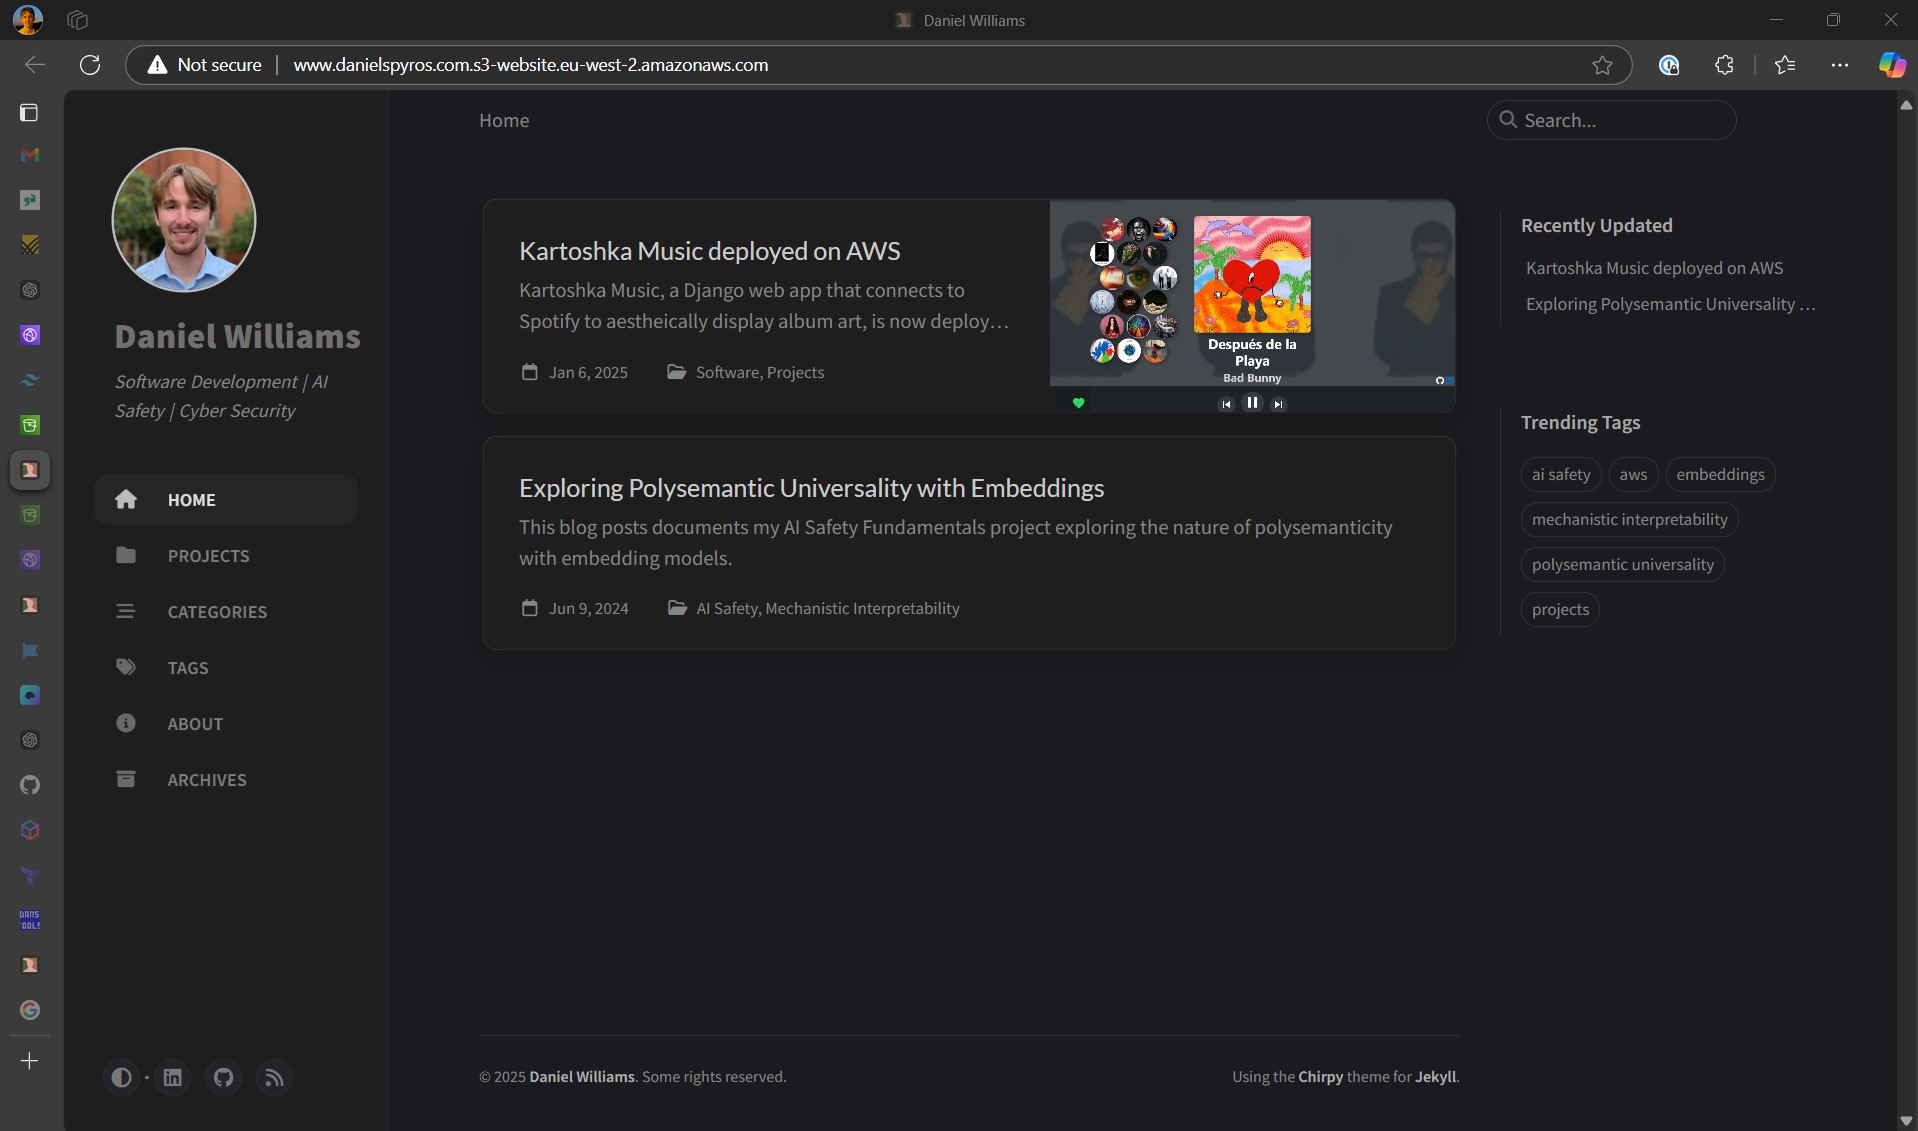The image size is (1918, 1131).
Task: Click the Jan 6, 2025 post date
Action: click(588, 372)
